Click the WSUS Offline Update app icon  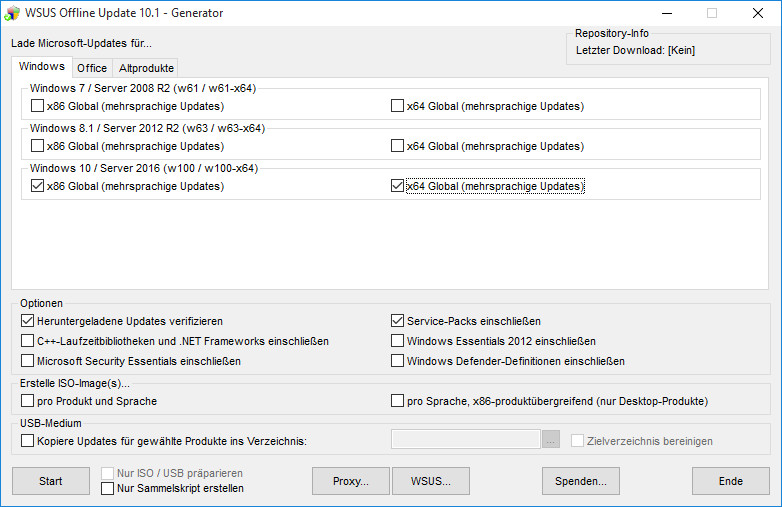(12, 13)
